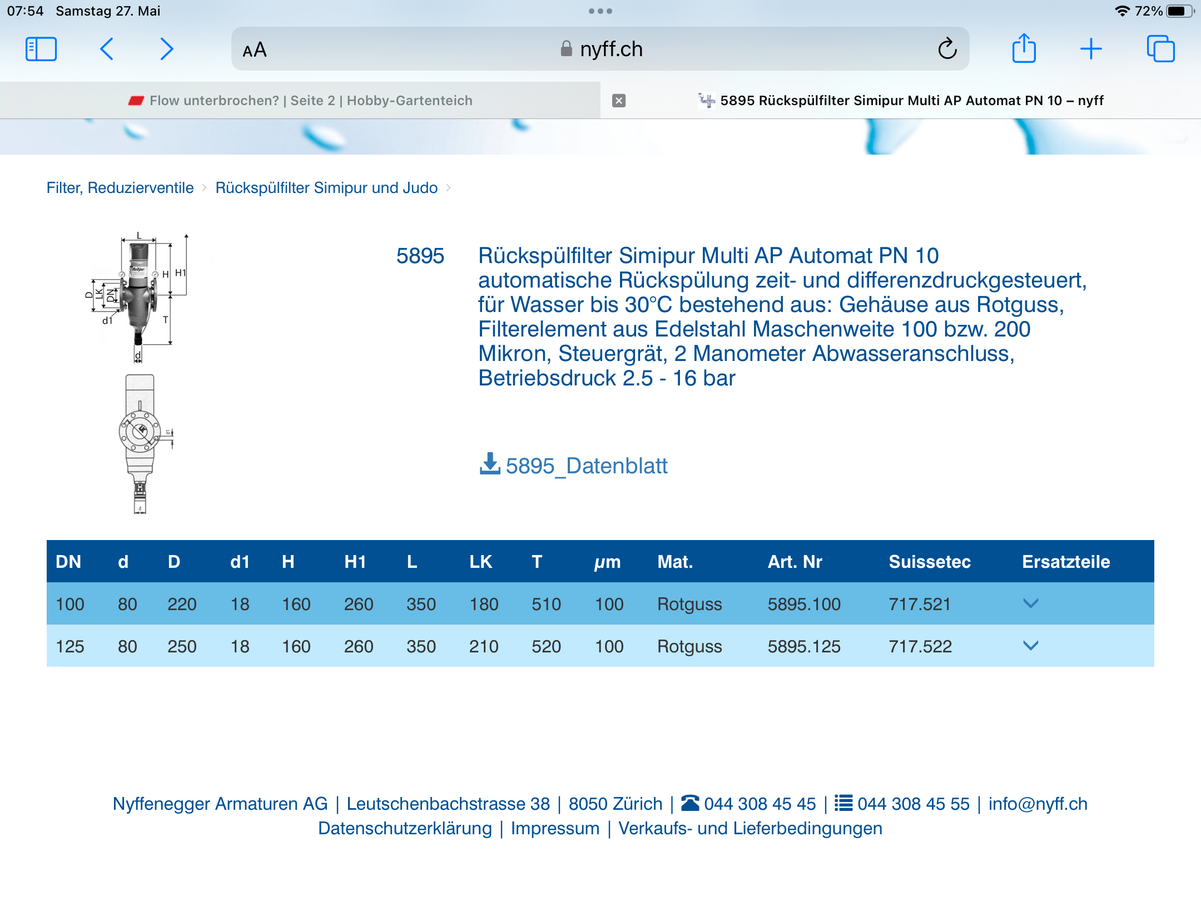Open the Share sheet
The width and height of the screenshot is (1201, 901).
(1024, 48)
